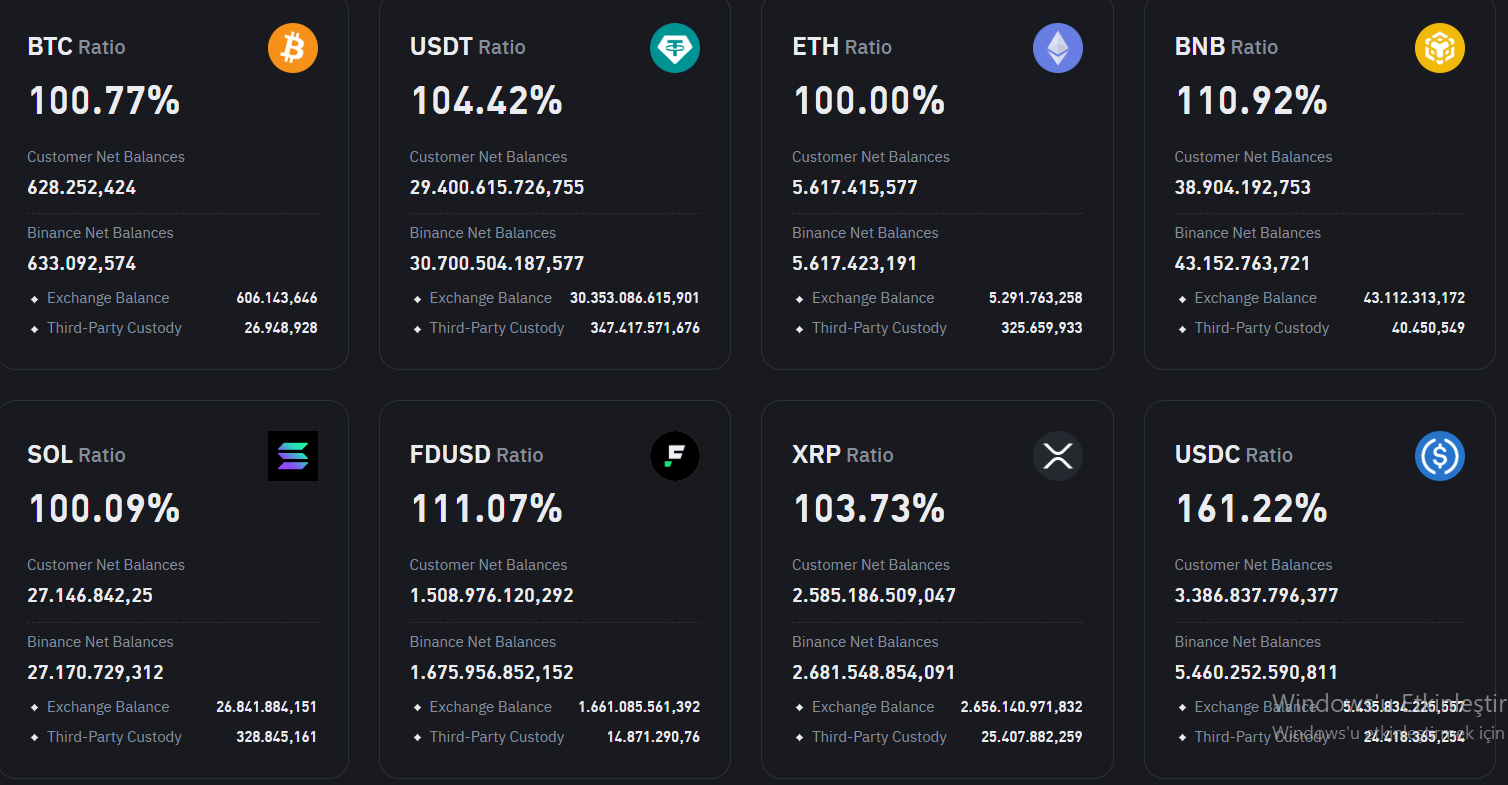Click the Ethereum diamond icon
This screenshot has width=1508, height=785.
point(1057,48)
